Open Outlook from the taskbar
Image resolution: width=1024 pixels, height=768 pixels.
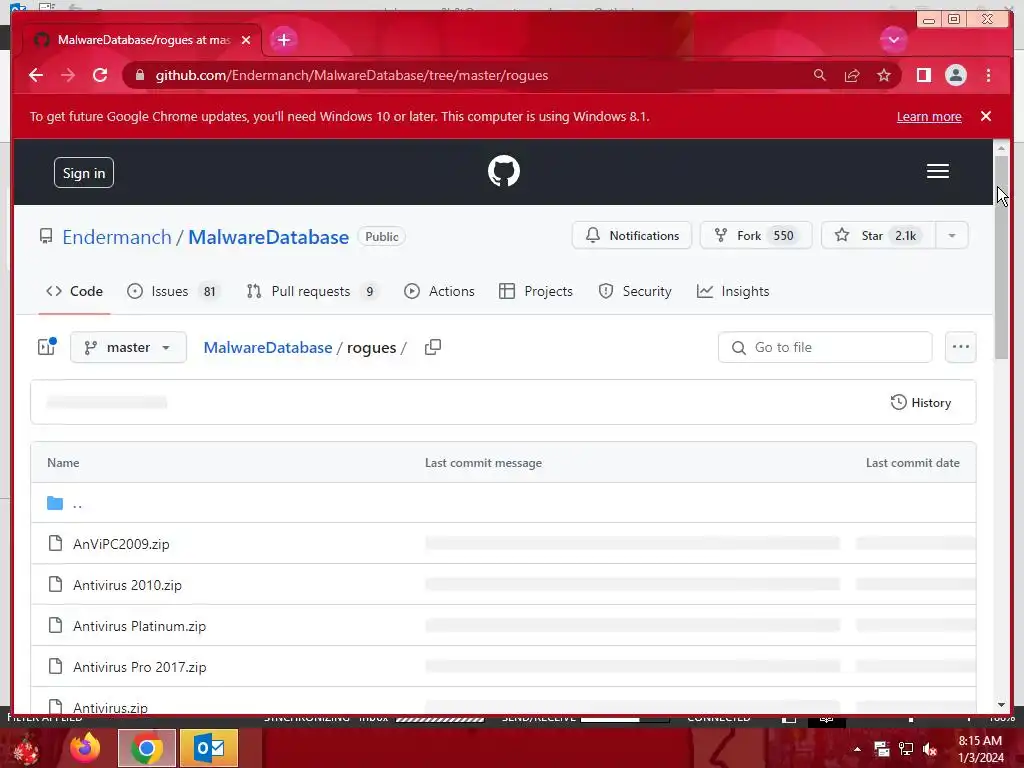(x=209, y=748)
